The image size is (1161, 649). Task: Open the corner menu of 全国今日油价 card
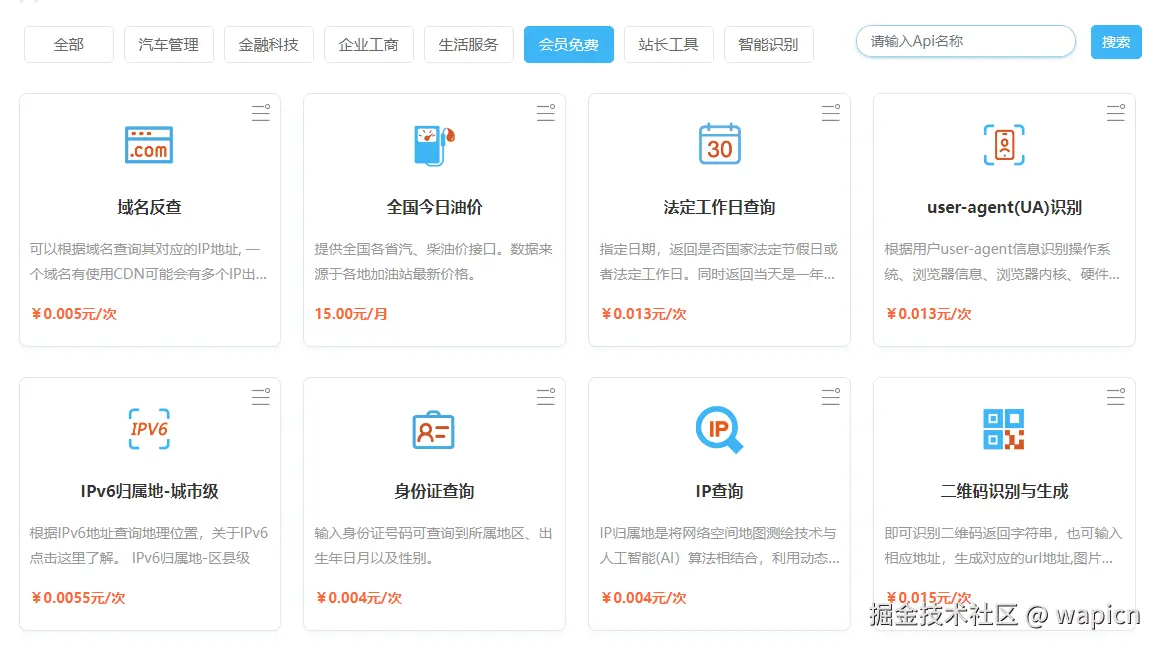545,113
